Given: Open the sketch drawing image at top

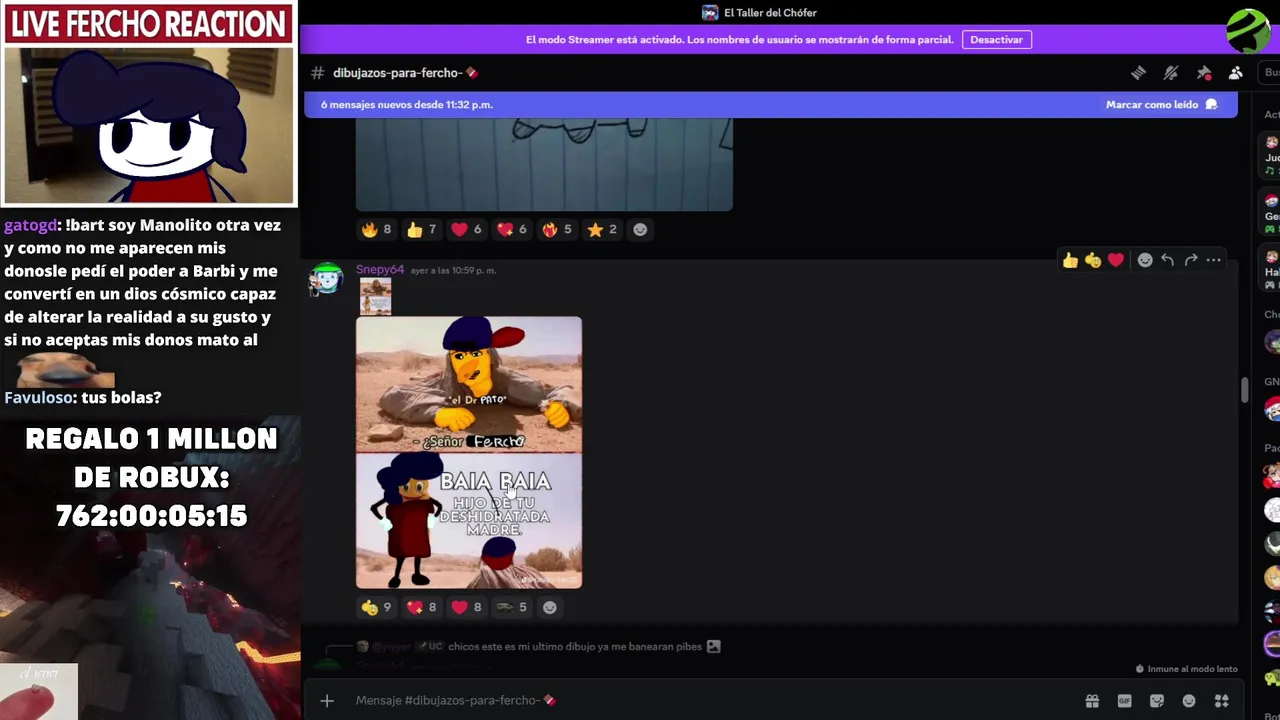Looking at the screenshot, I should (x=544, y=164).
